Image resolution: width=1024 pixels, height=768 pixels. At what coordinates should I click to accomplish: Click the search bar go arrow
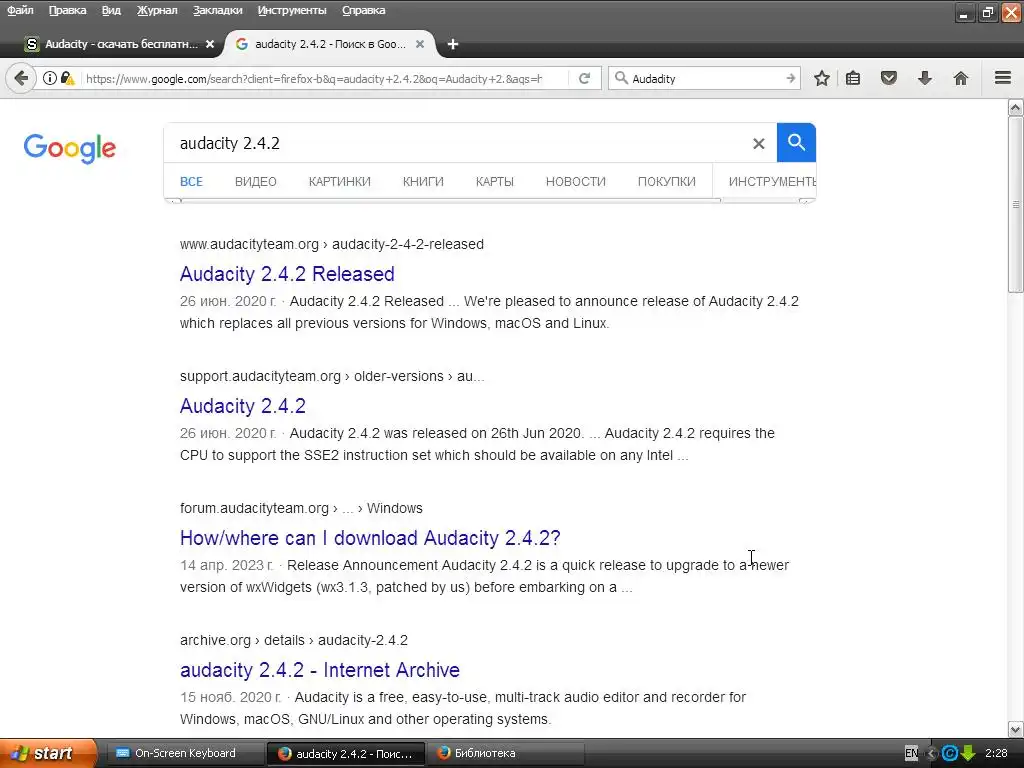click(x=791, y=78)
